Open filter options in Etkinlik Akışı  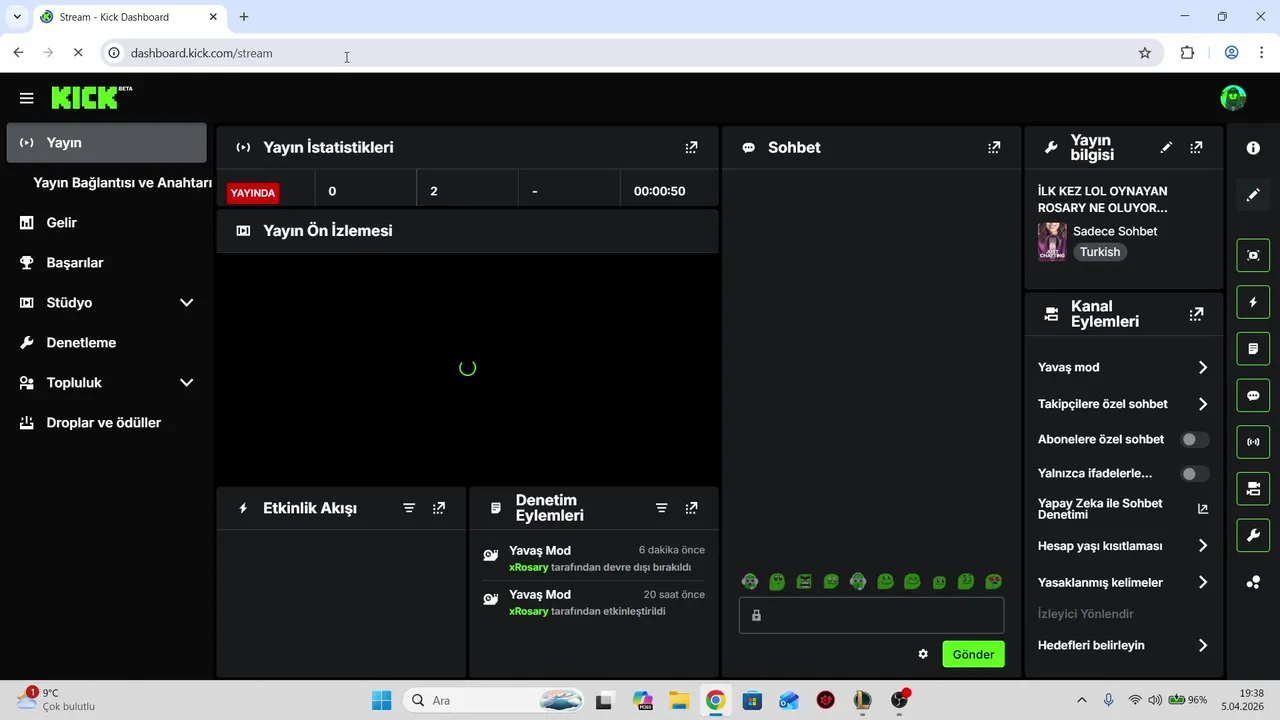(x=408, y=508)
